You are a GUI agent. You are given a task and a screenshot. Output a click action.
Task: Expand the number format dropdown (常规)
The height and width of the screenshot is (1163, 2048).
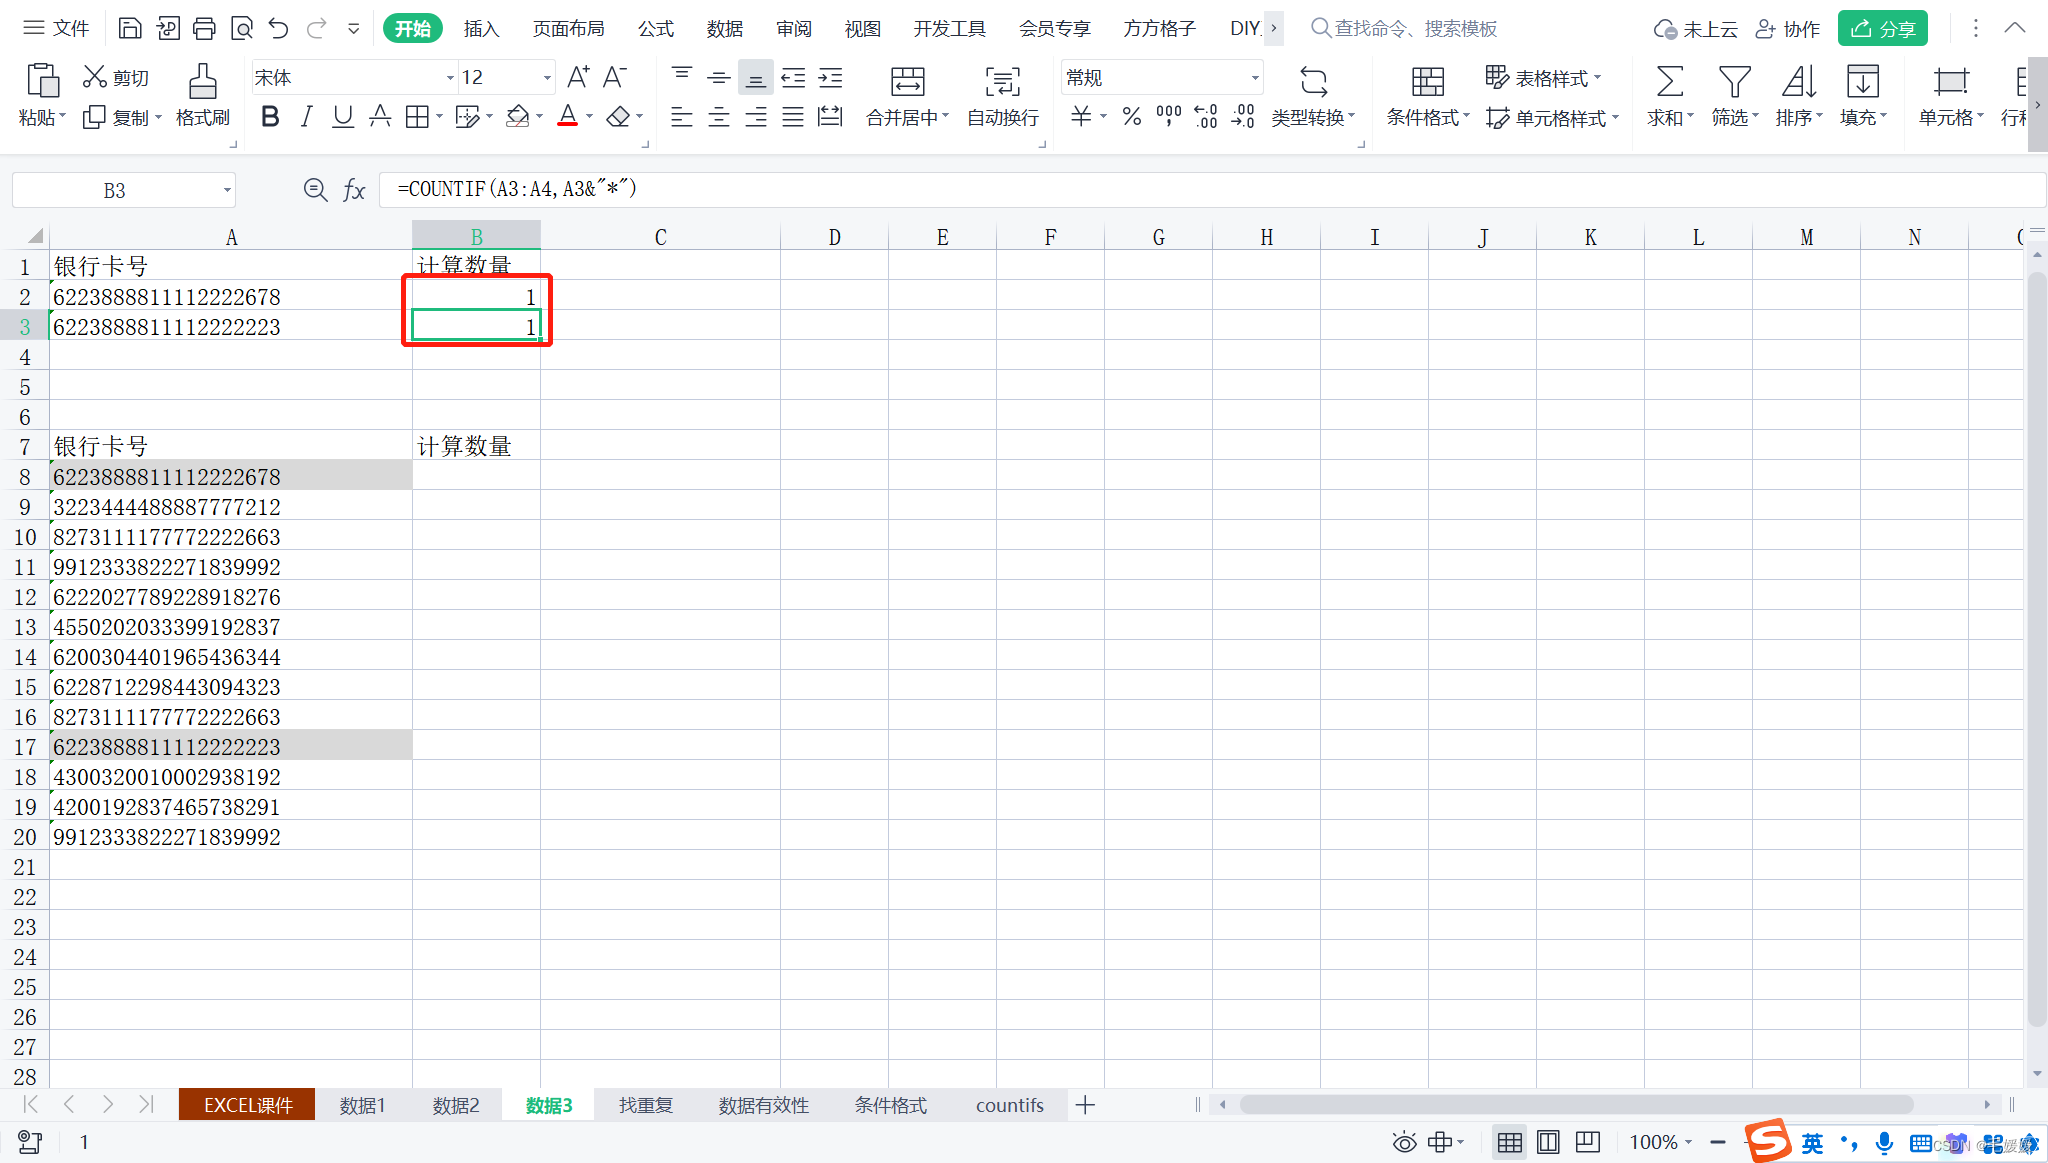coord(1254,78)
